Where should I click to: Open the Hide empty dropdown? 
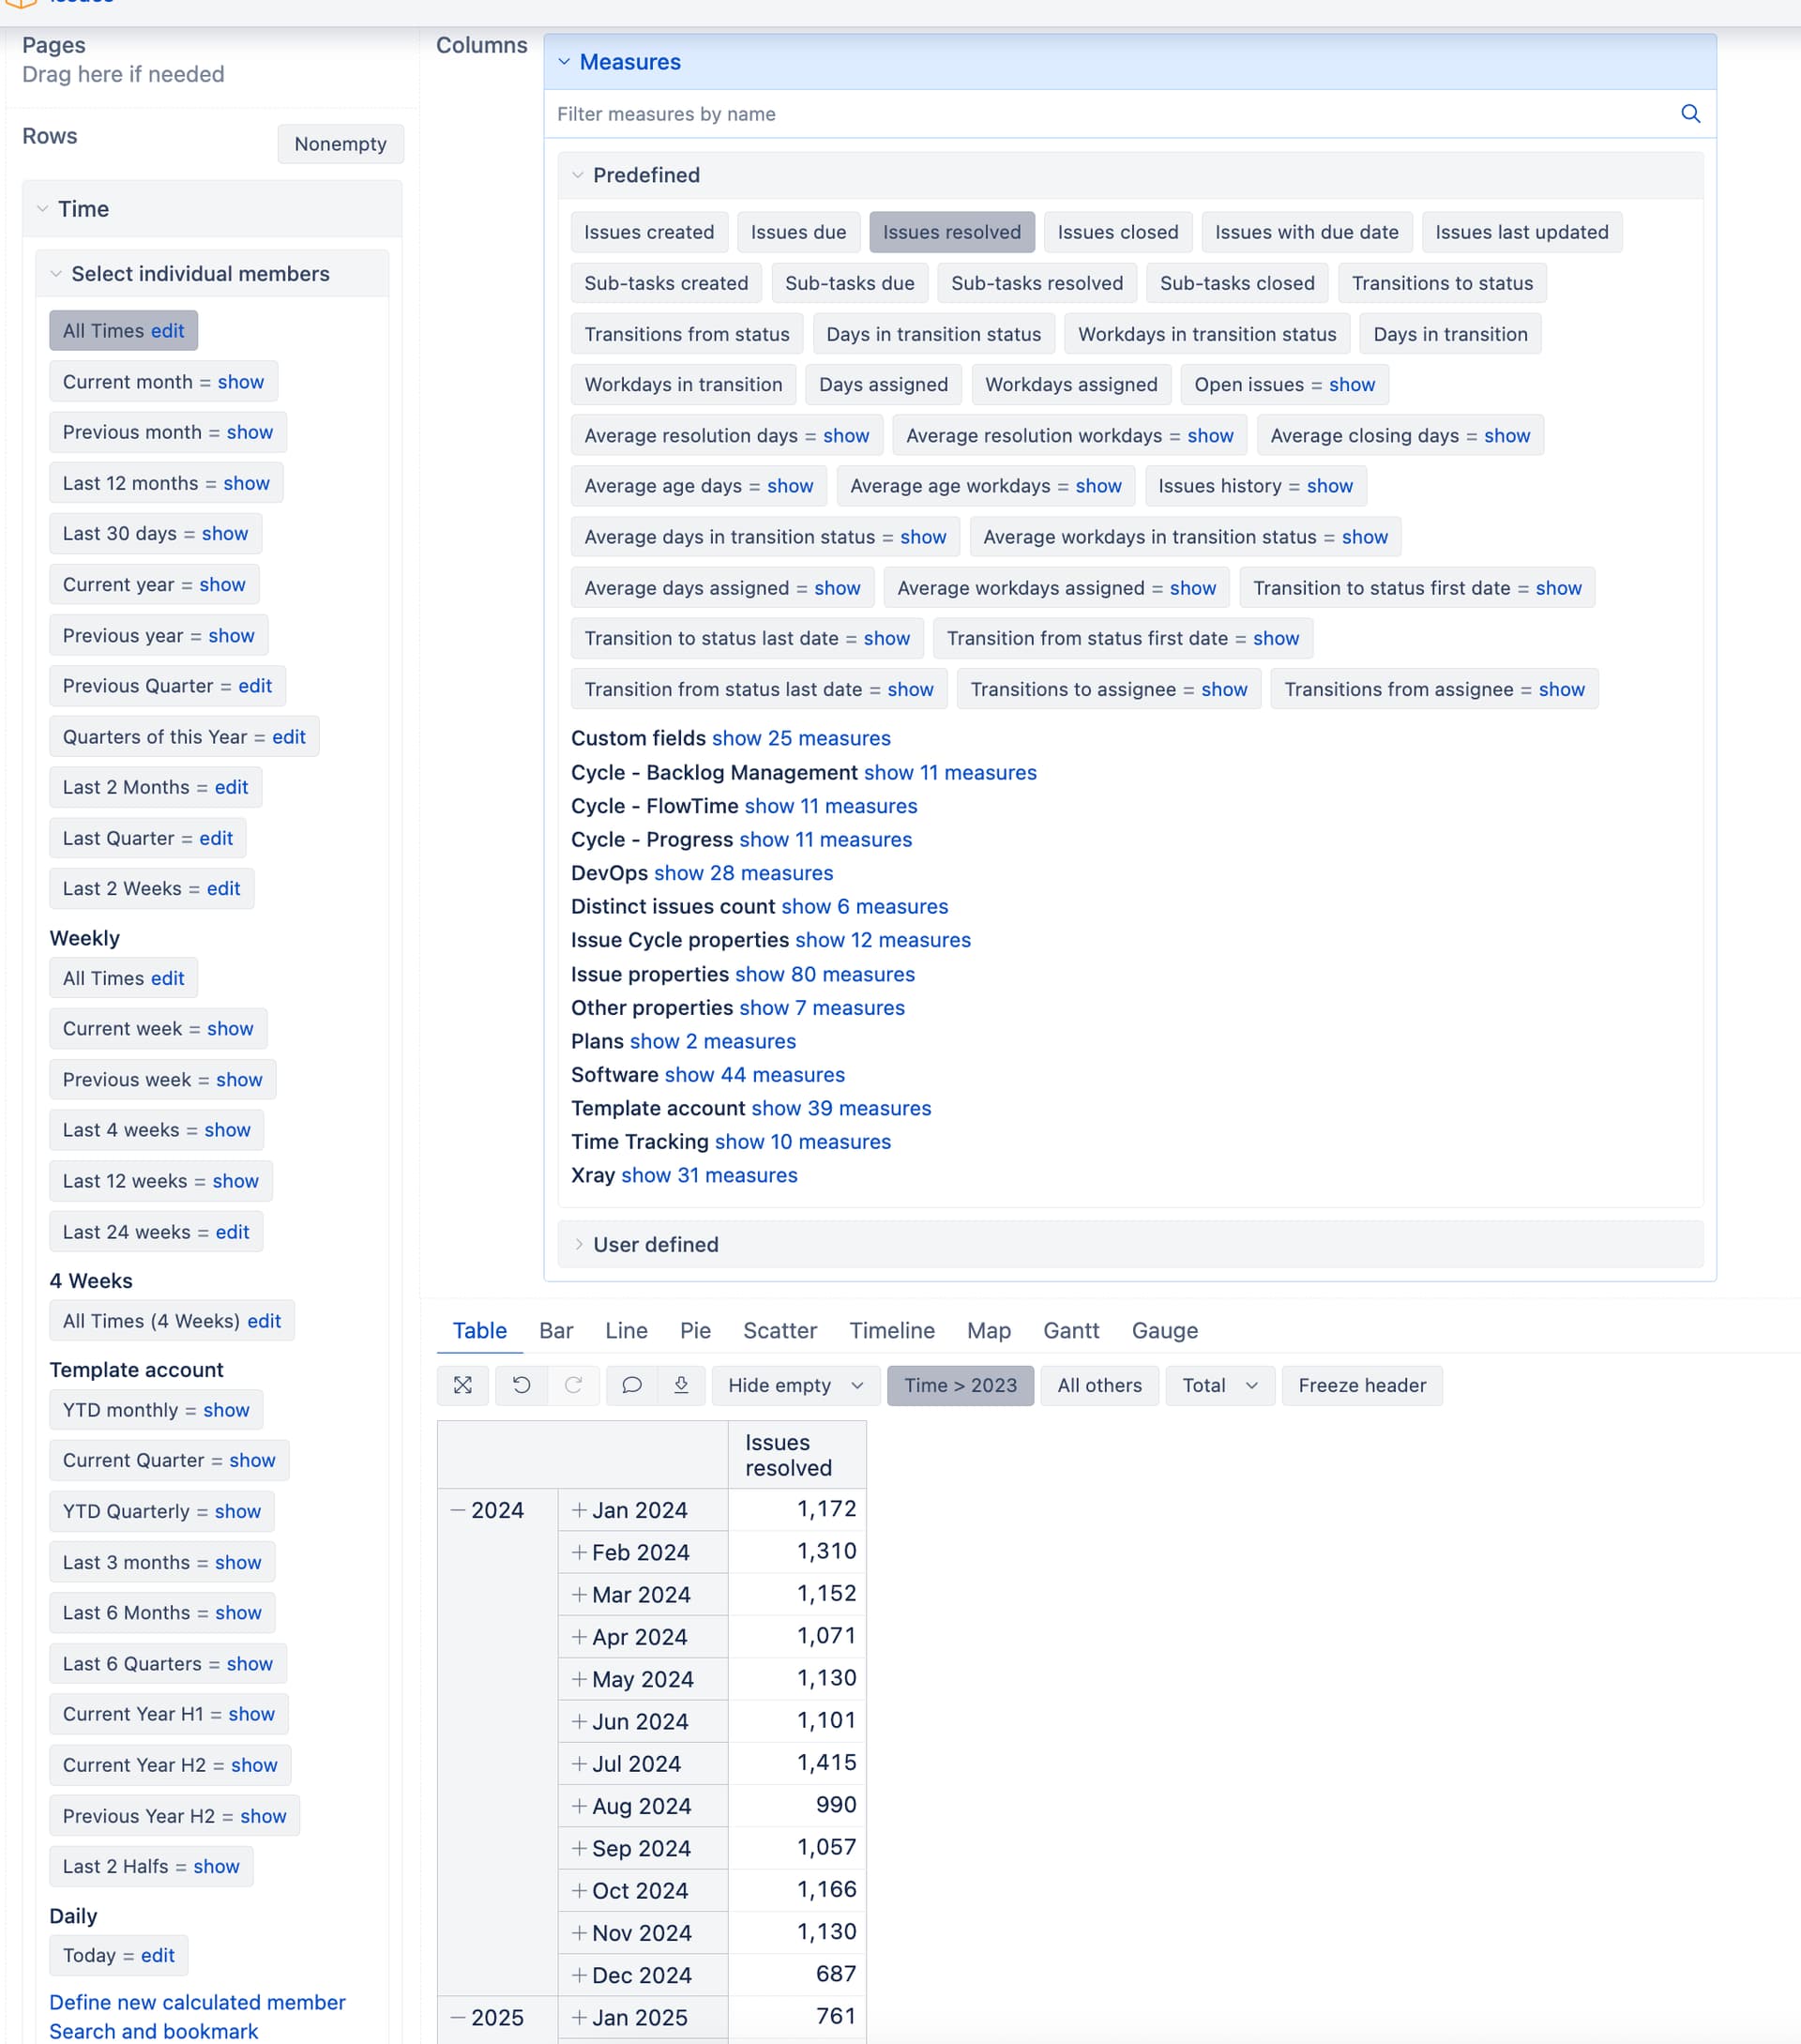tap(796, 1385)
